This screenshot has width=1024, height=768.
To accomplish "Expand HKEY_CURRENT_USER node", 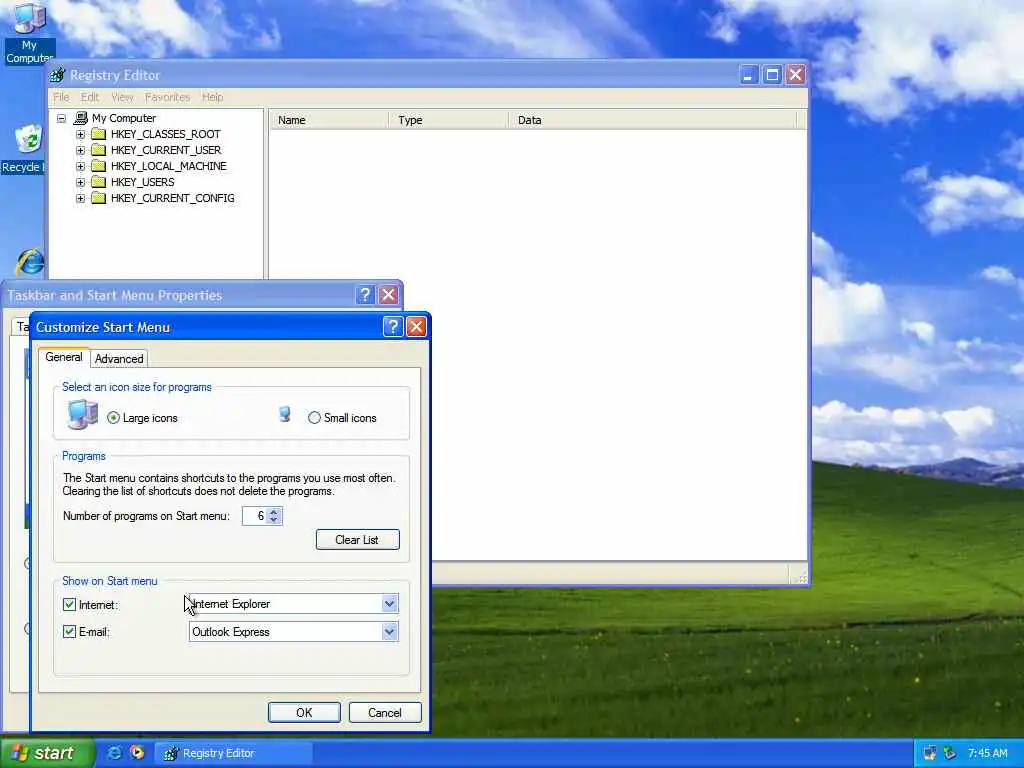I will (x=80, y=150).
